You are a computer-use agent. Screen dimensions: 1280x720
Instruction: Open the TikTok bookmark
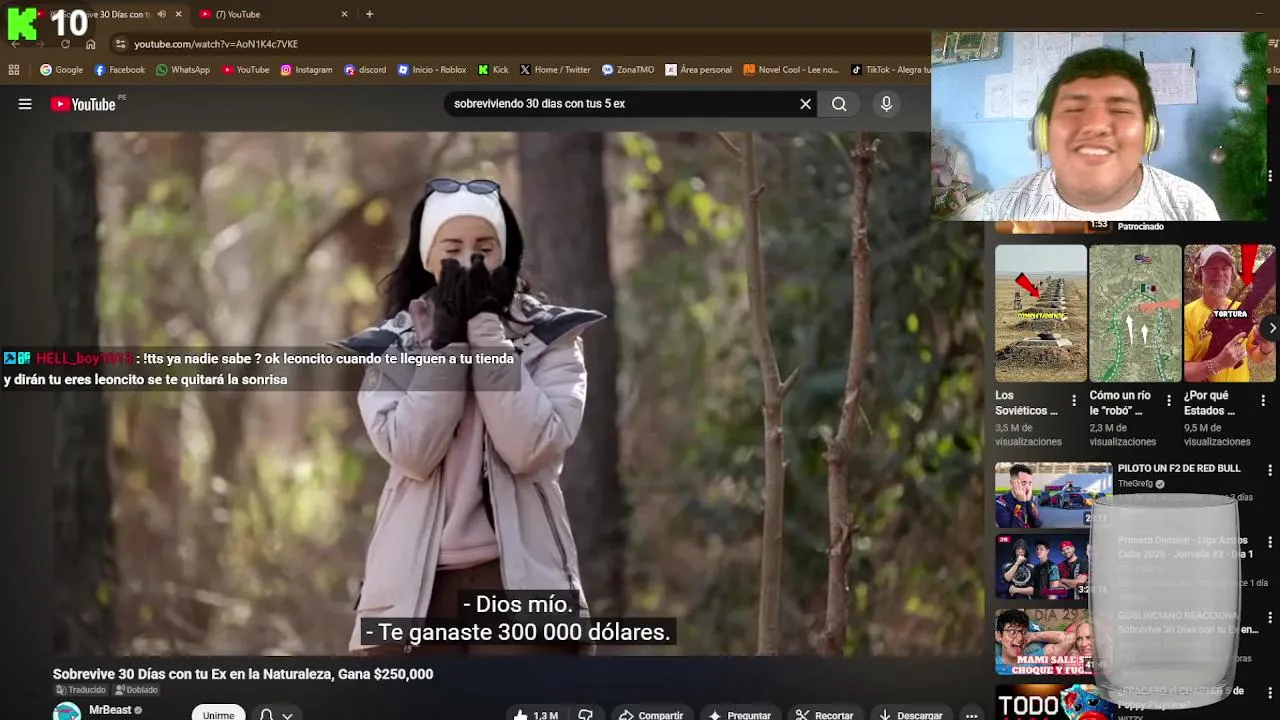(890, 70)
